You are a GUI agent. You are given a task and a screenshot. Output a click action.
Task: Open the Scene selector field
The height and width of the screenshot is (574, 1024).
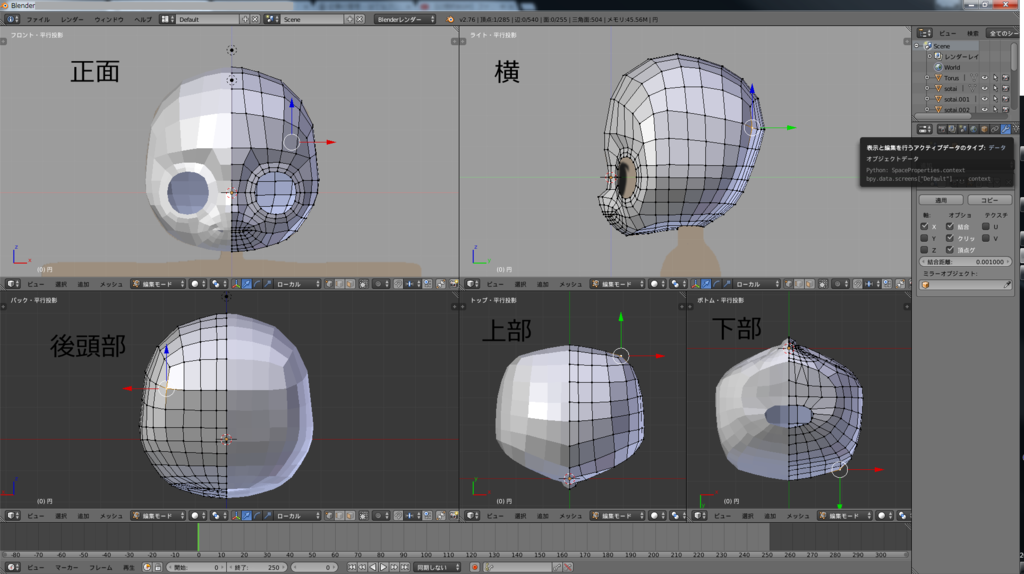click(312, 20)
